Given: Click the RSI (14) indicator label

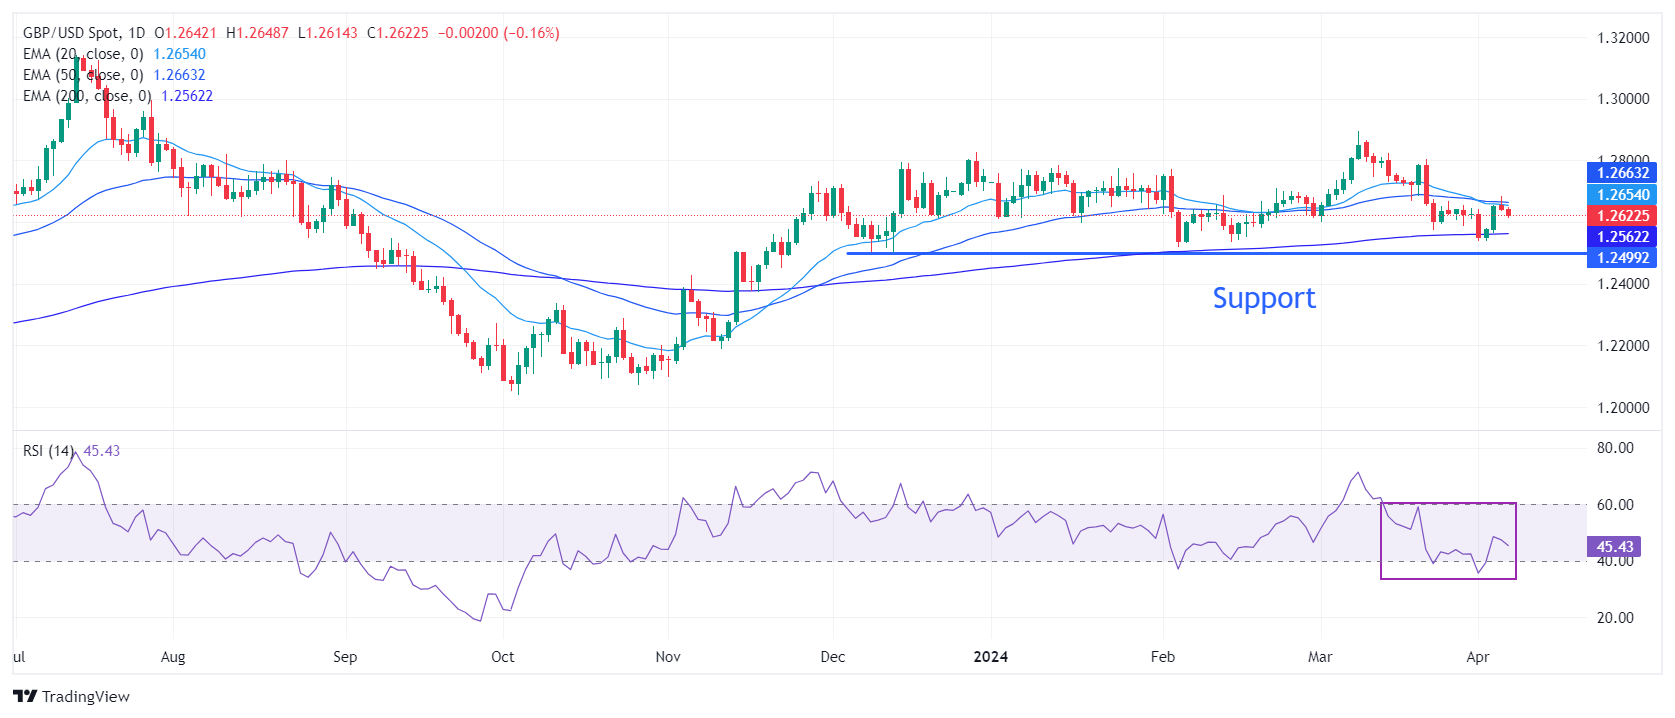Looking at the screenshot, I should click(48, 451).
